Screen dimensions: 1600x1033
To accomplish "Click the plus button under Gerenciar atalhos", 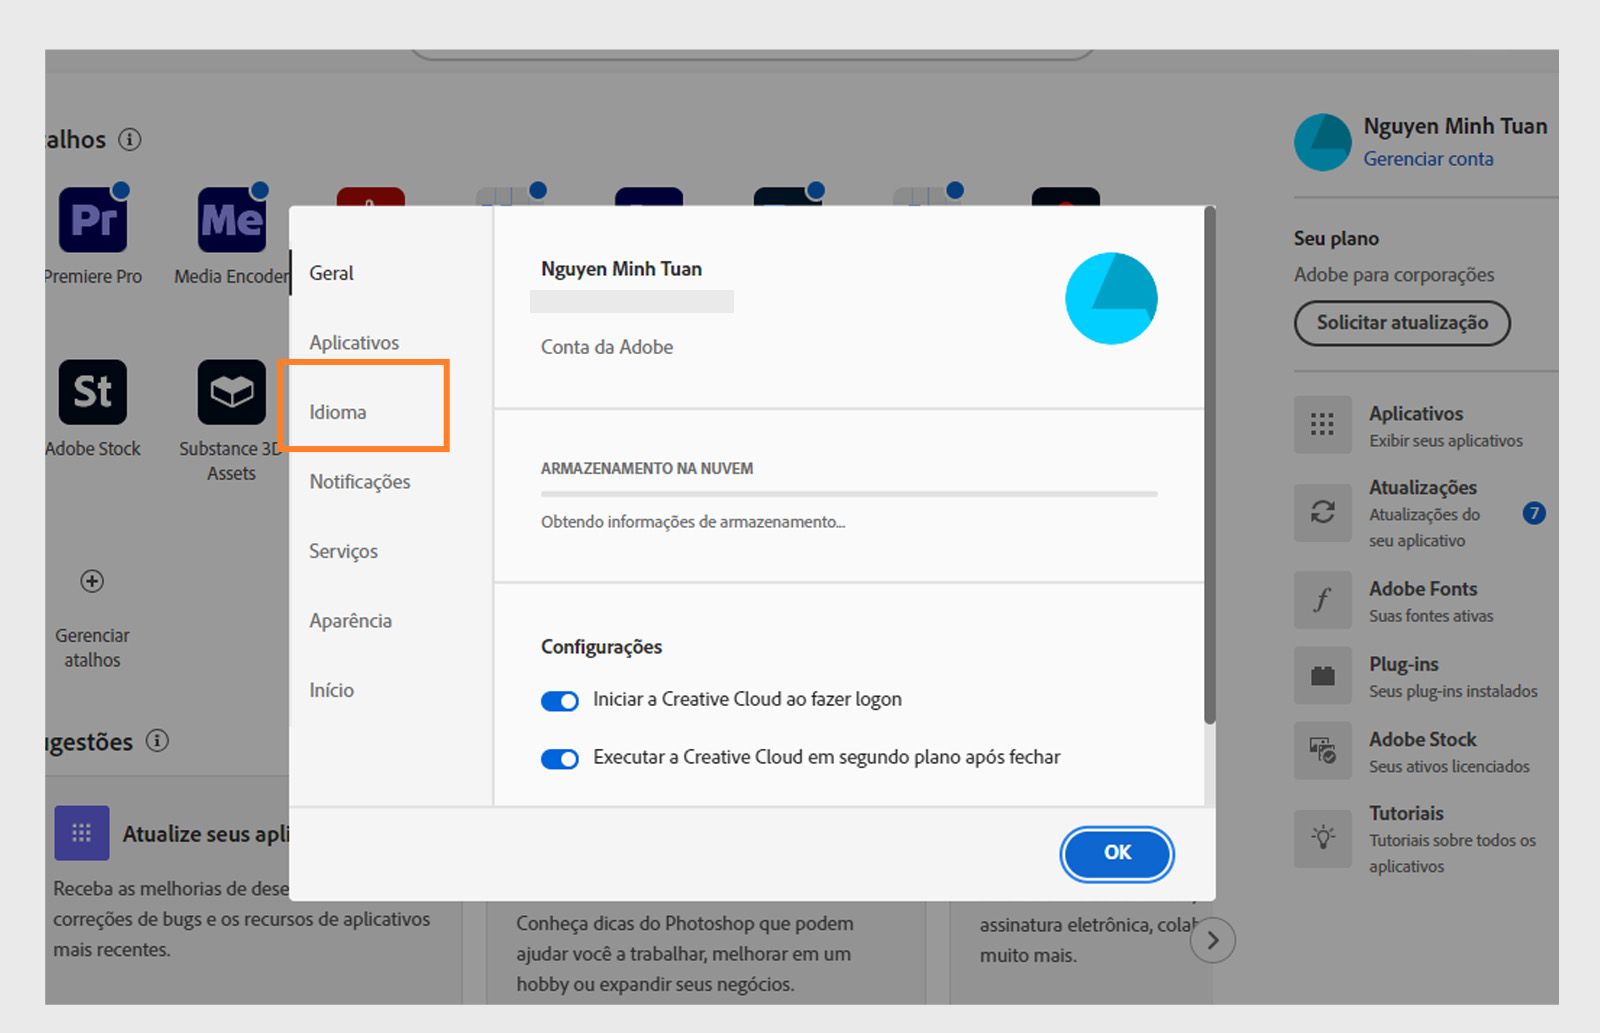I will (x=92, y=581).
